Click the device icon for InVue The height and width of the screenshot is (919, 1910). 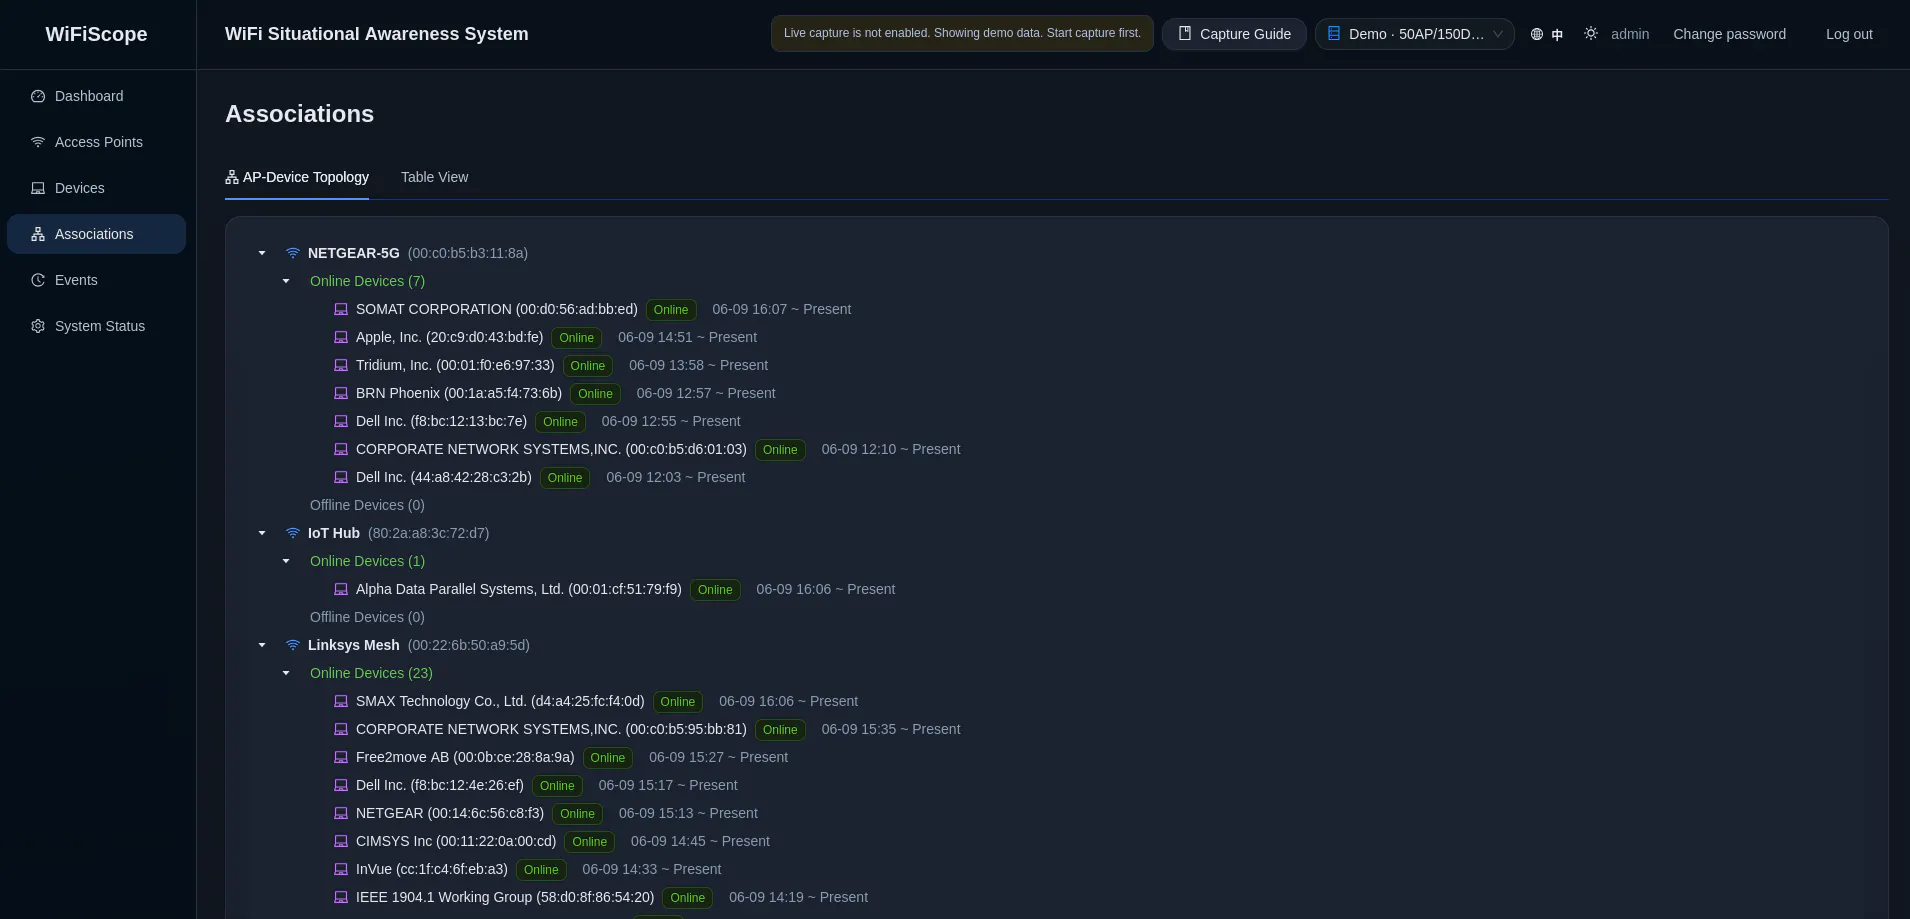click(x=341, y=869)
